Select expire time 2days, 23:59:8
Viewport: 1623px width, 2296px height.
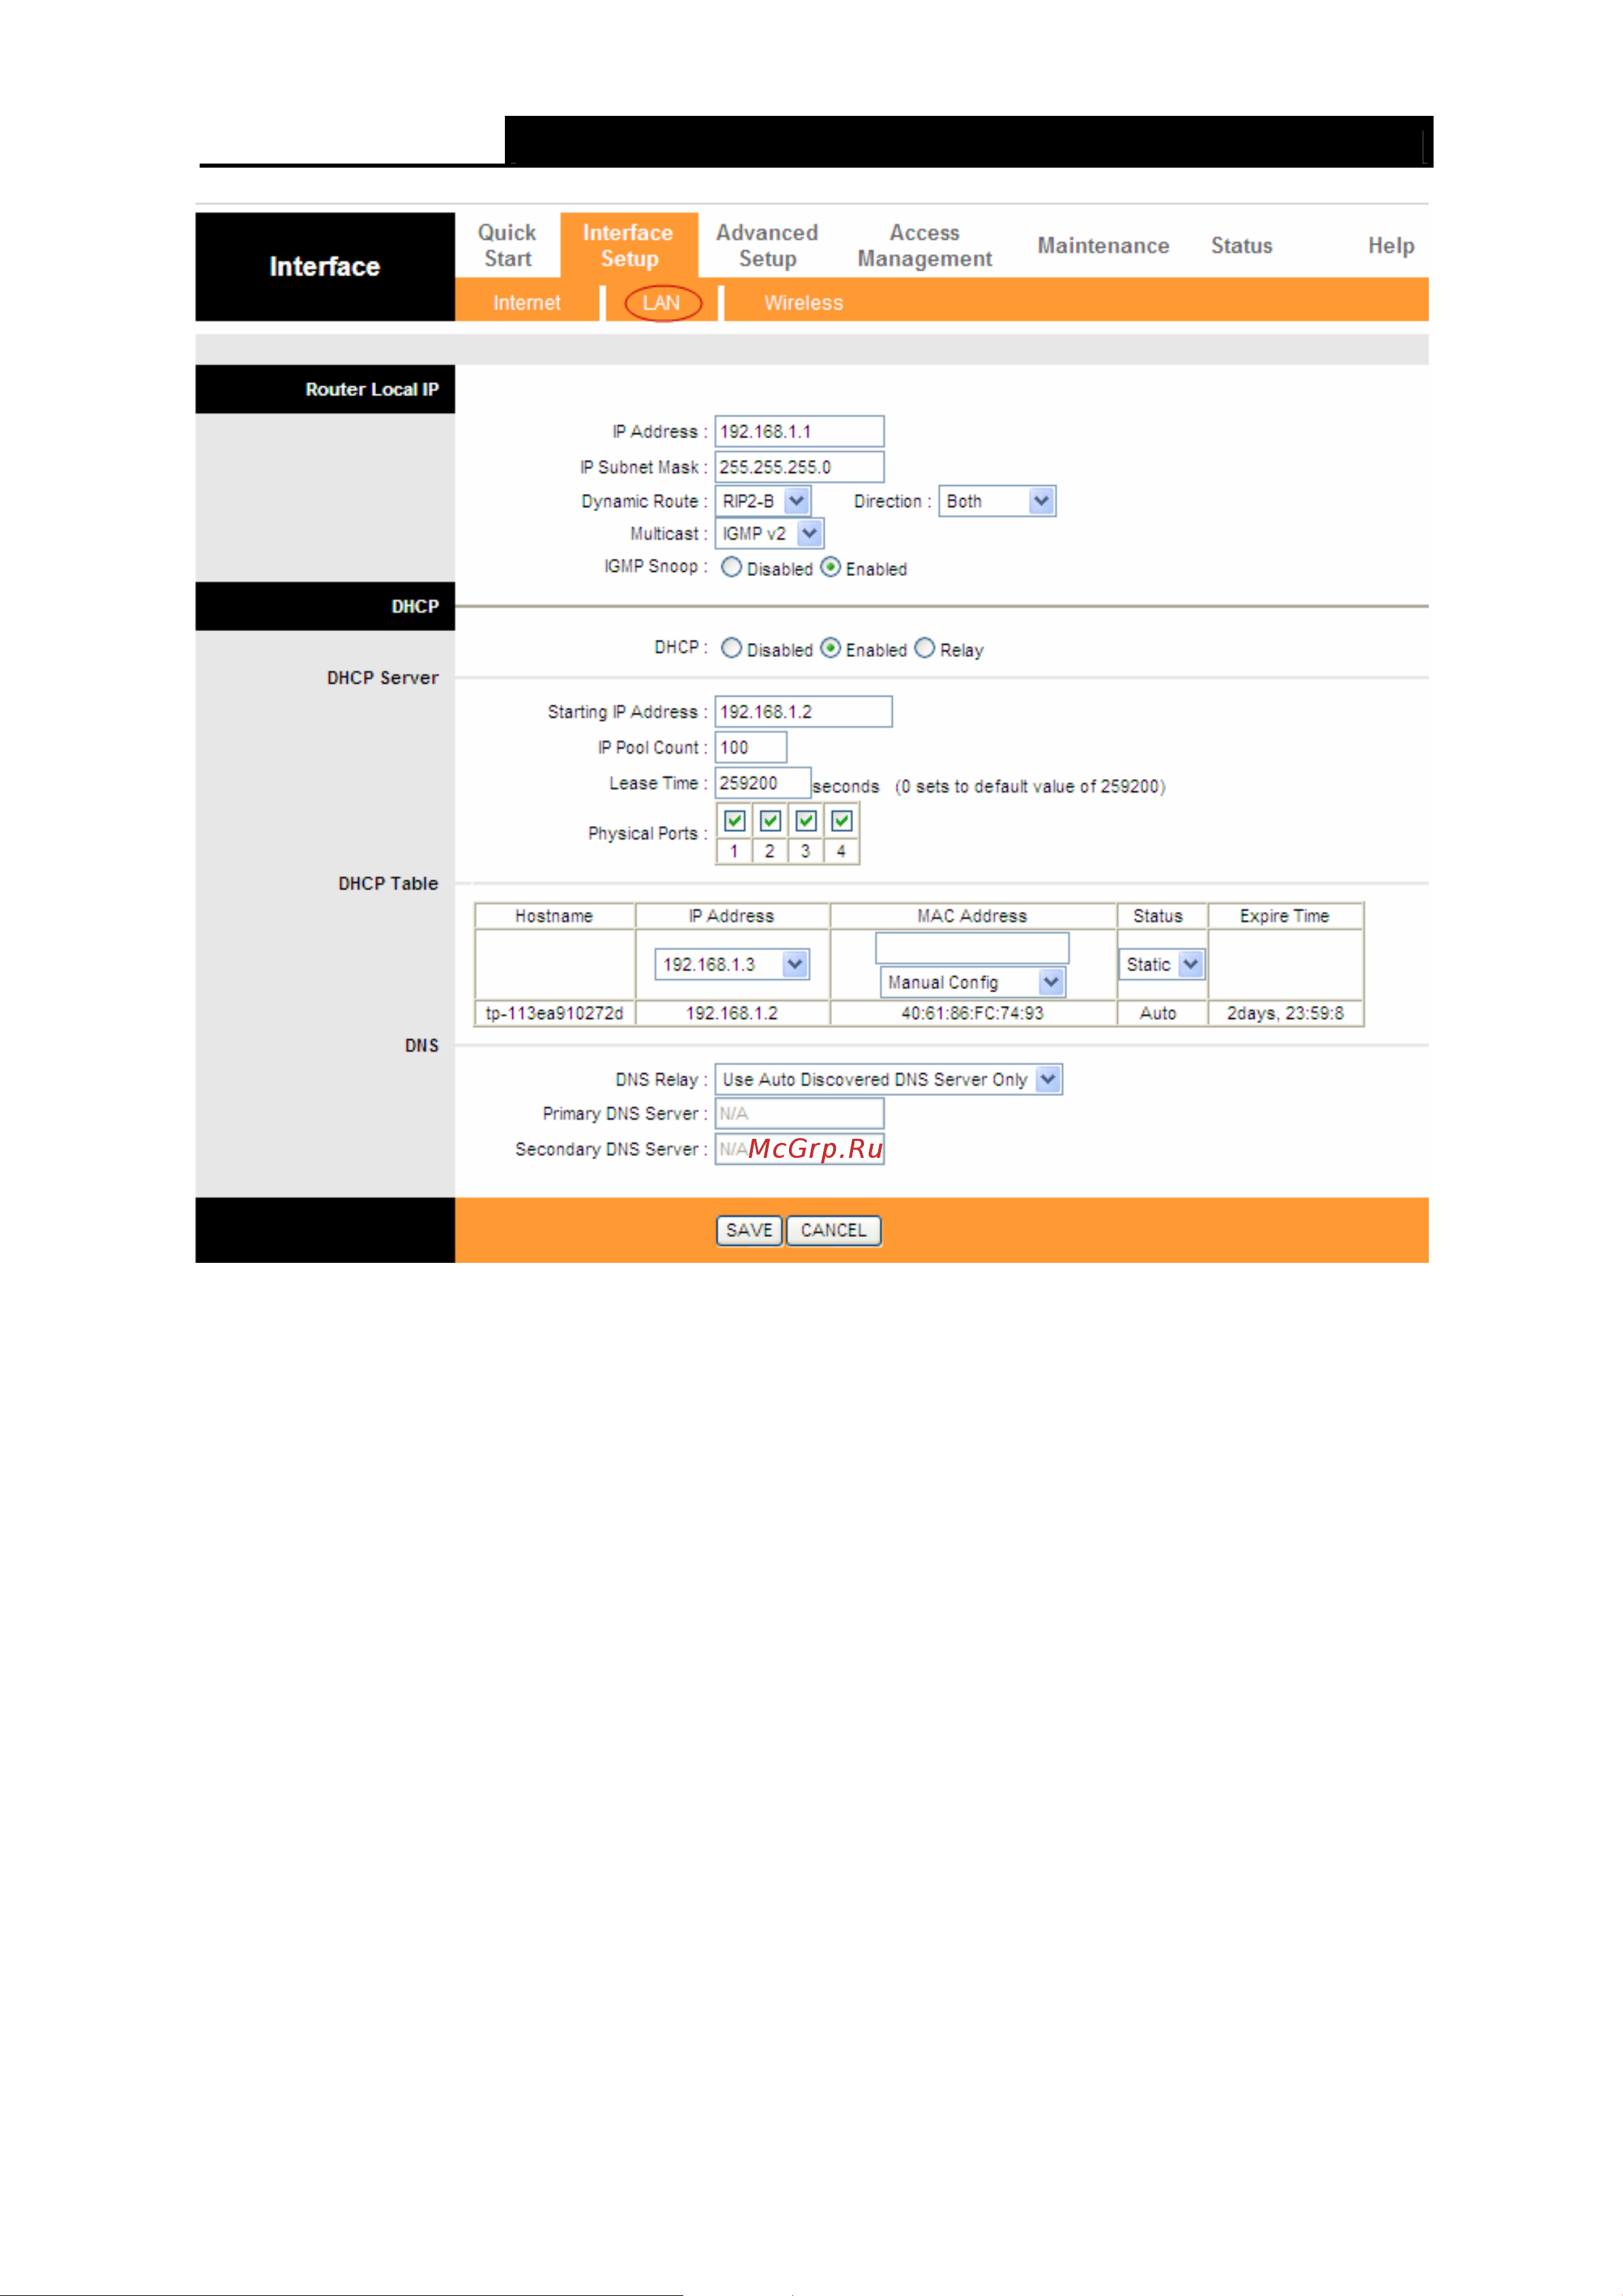pyautogui.click(x=1285, y=1013)
